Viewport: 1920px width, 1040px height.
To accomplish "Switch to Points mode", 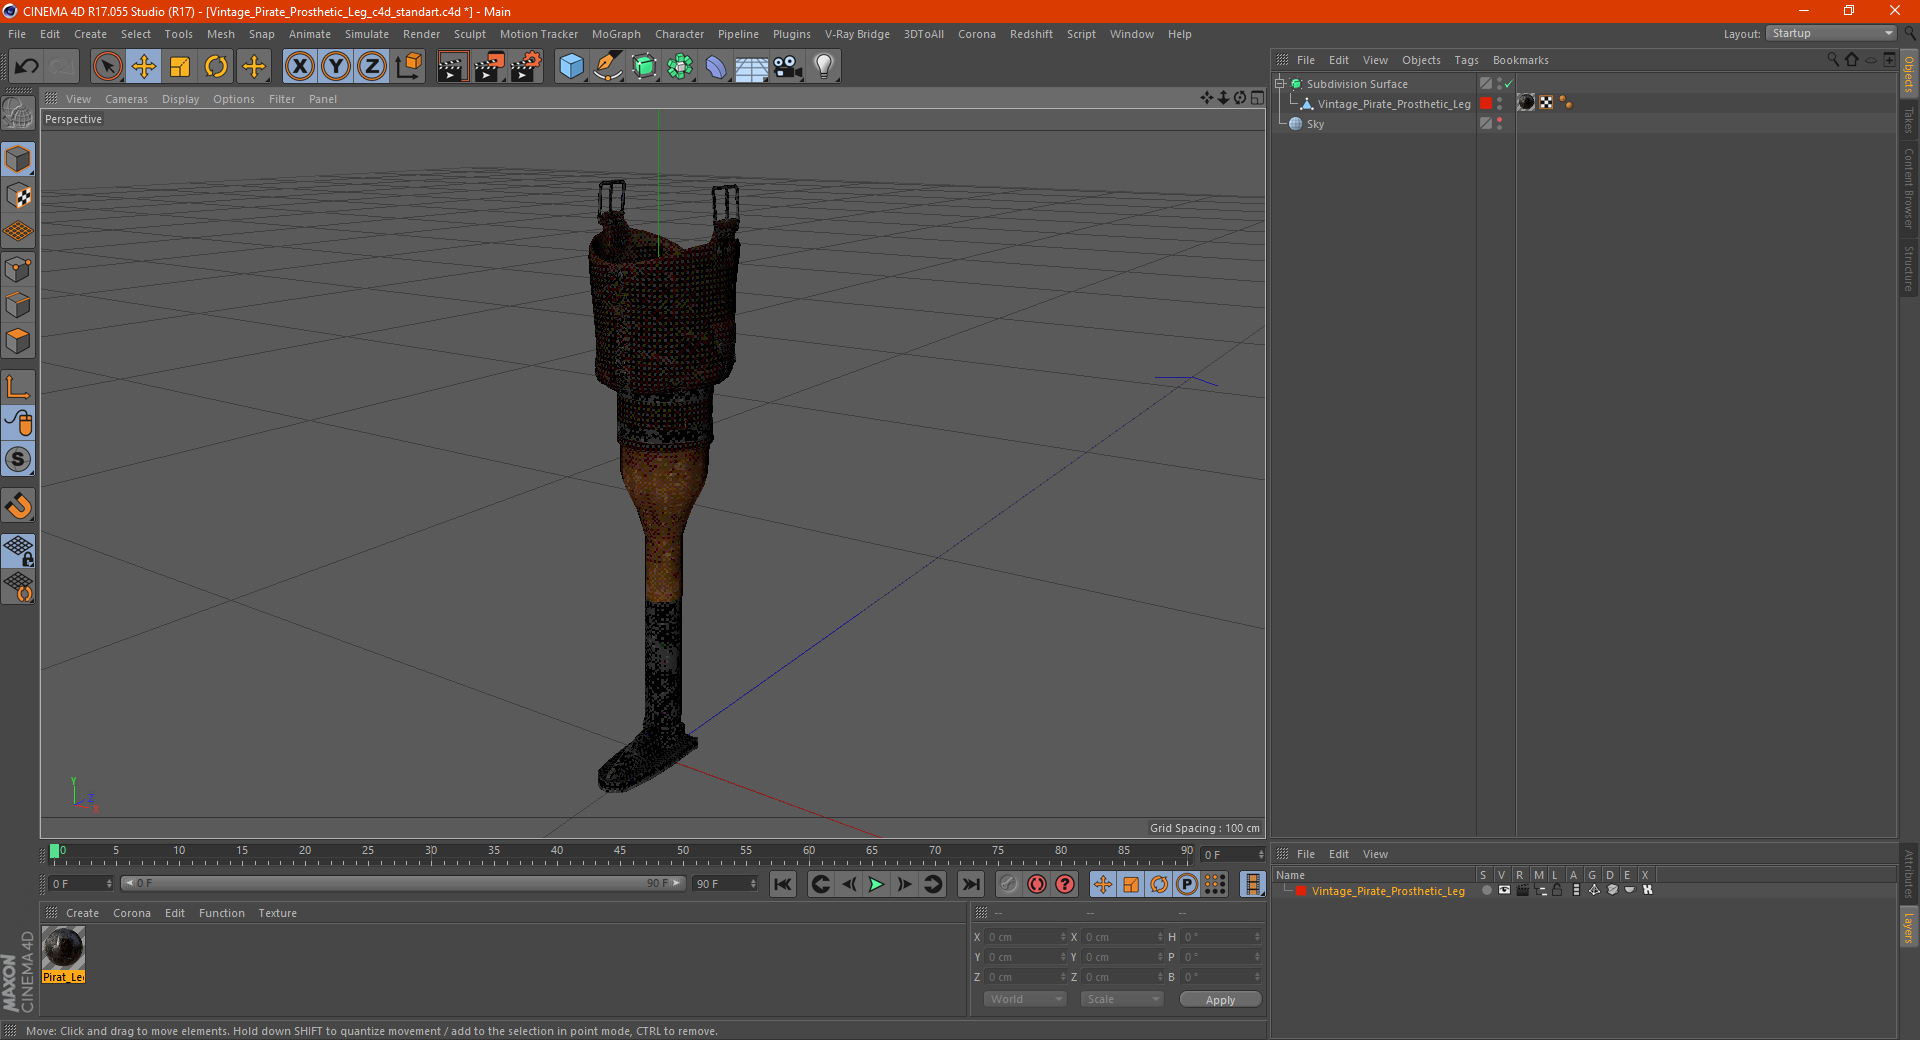I will (x=18, y=269).
